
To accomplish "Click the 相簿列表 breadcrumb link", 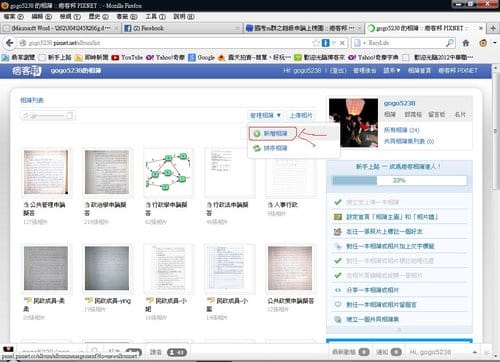I will pos(32,100).
